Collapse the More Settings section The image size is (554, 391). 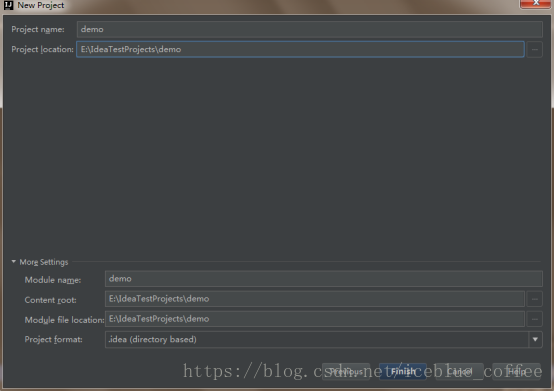click(x=14, y=262)
